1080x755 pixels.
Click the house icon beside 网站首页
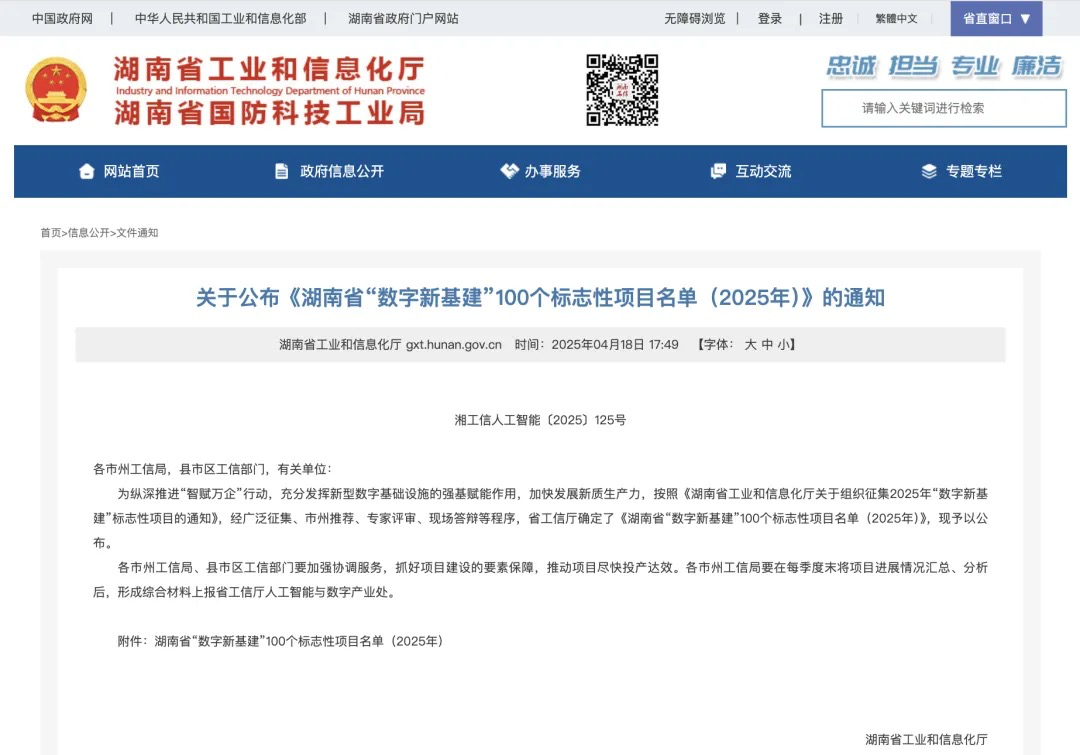click(x=86, y=172)
